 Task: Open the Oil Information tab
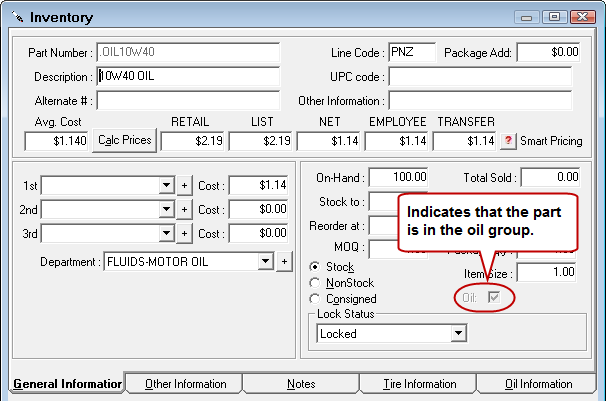coord(538,384)
